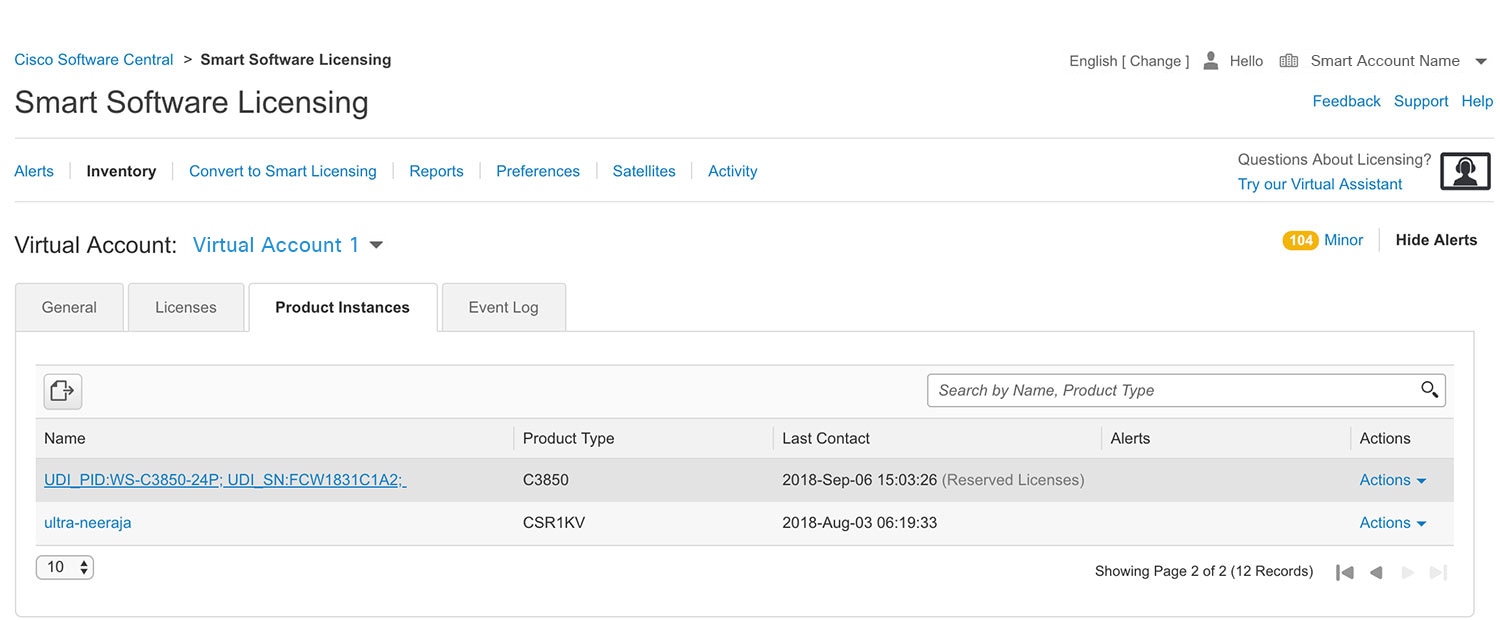Open the ultra-neeraja product instance

[x=88, y=523]
